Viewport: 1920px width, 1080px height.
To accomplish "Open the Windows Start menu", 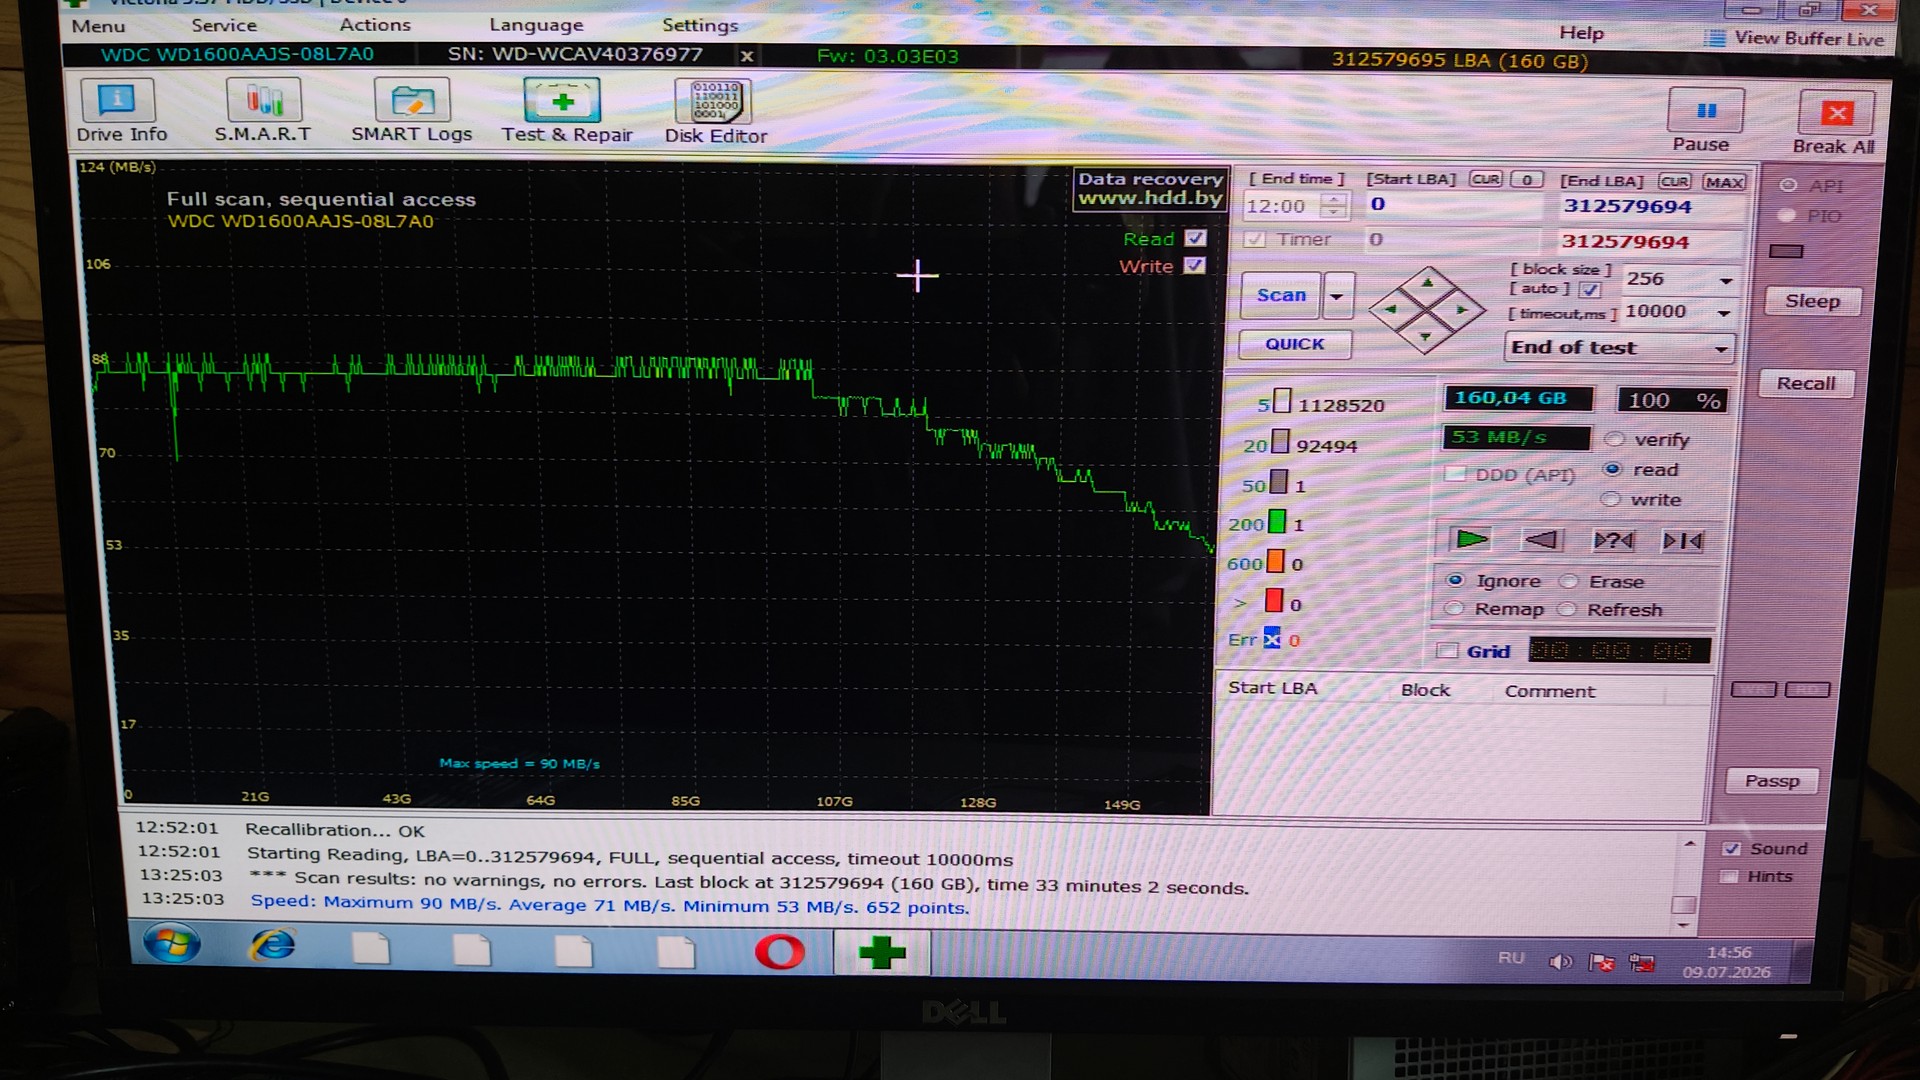I will pos(172,943).
